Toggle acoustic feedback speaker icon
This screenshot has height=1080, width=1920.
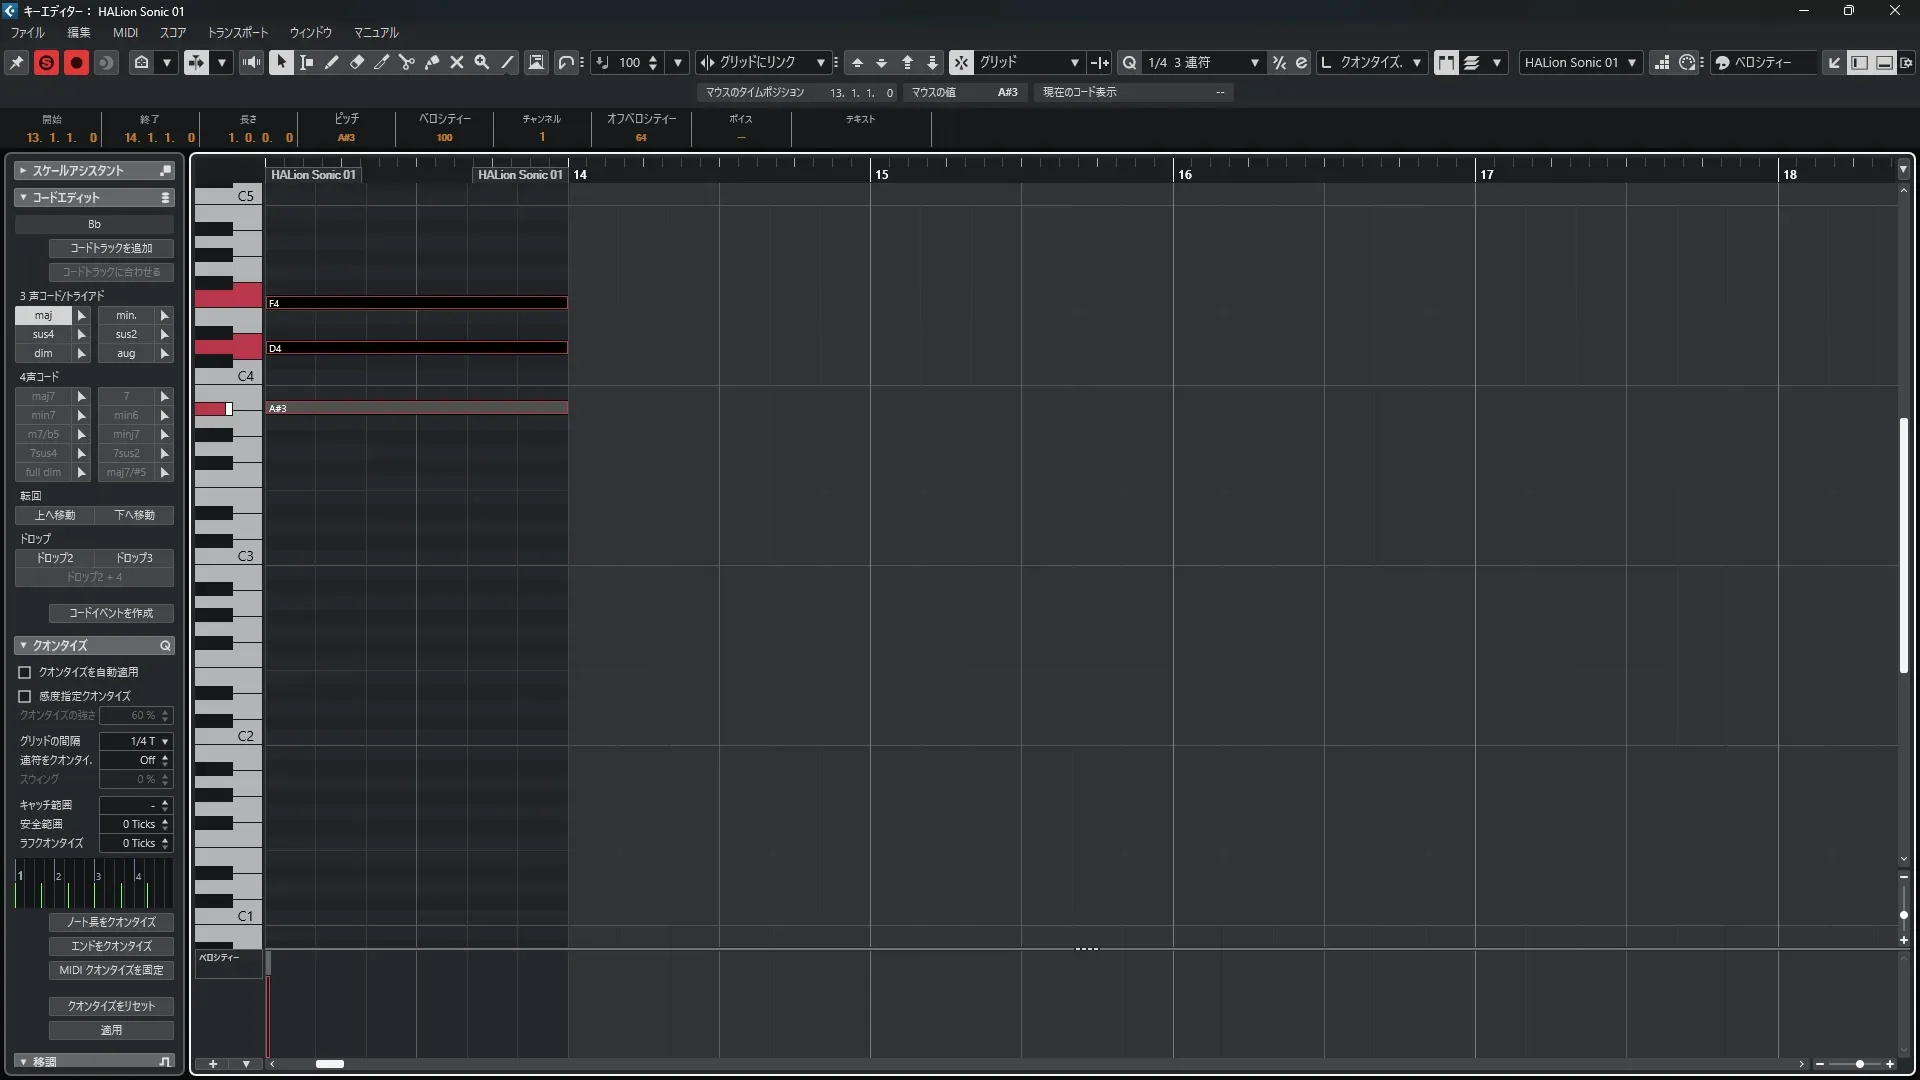coord(251,62)
